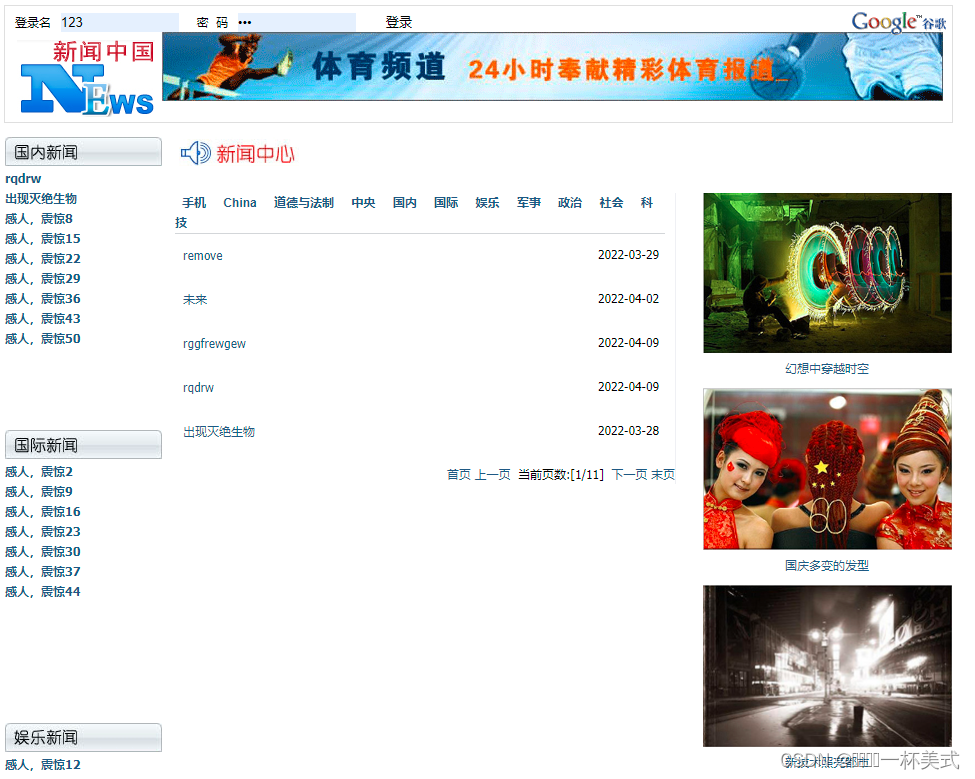
Task: Select the 社会 category
Action: coord(611,203)
